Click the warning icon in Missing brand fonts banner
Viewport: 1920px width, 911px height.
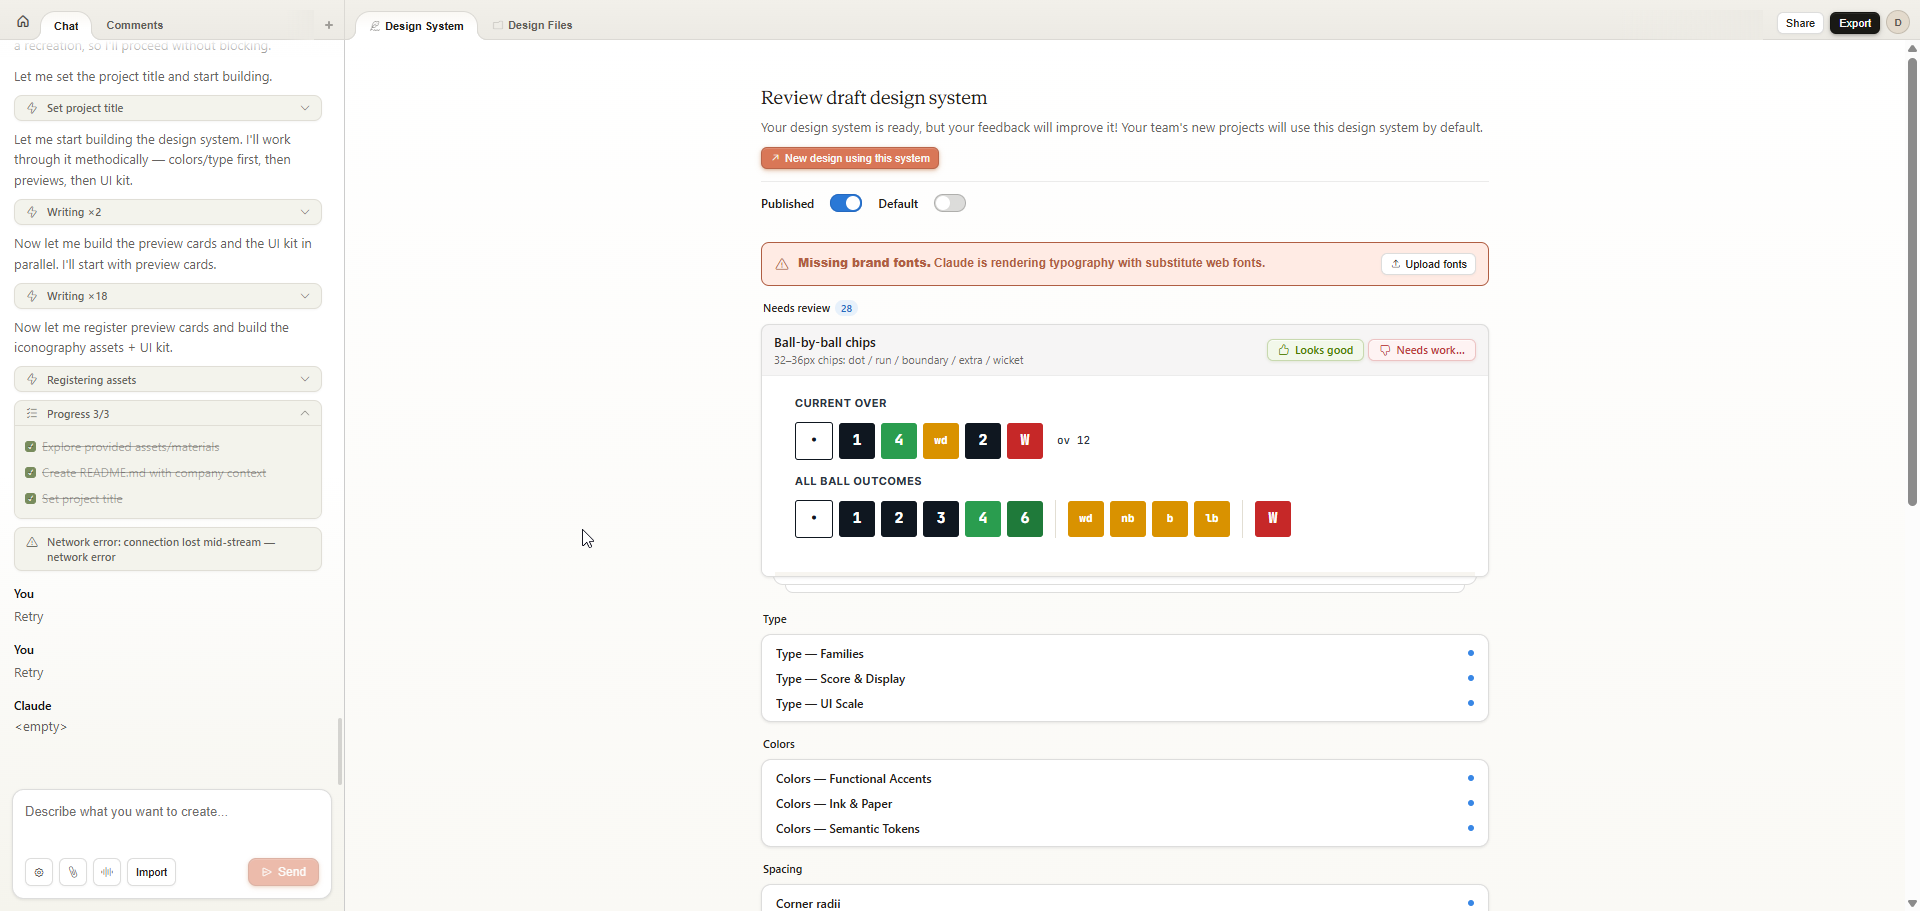point(782,264)
